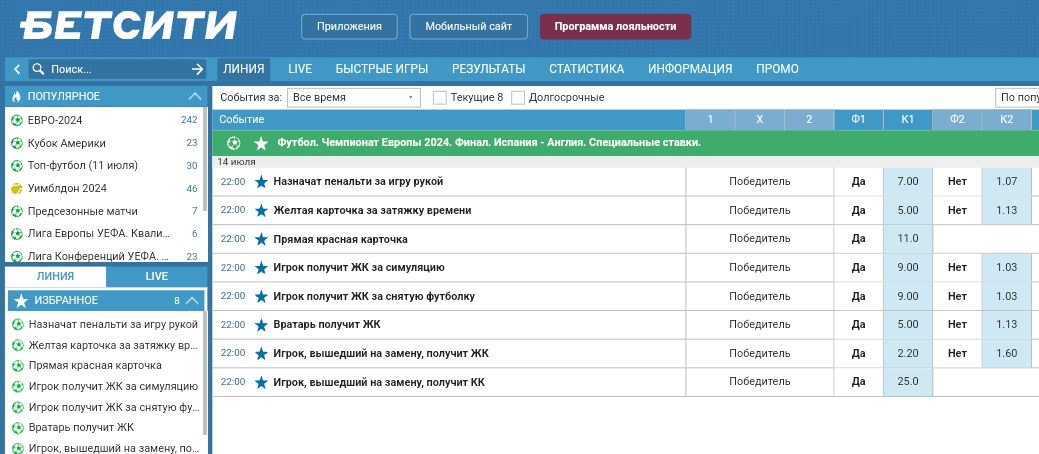The image size is (1039, 454).
Task: Click the Мобильный сайт button
Action: click(x=468, y=27)
